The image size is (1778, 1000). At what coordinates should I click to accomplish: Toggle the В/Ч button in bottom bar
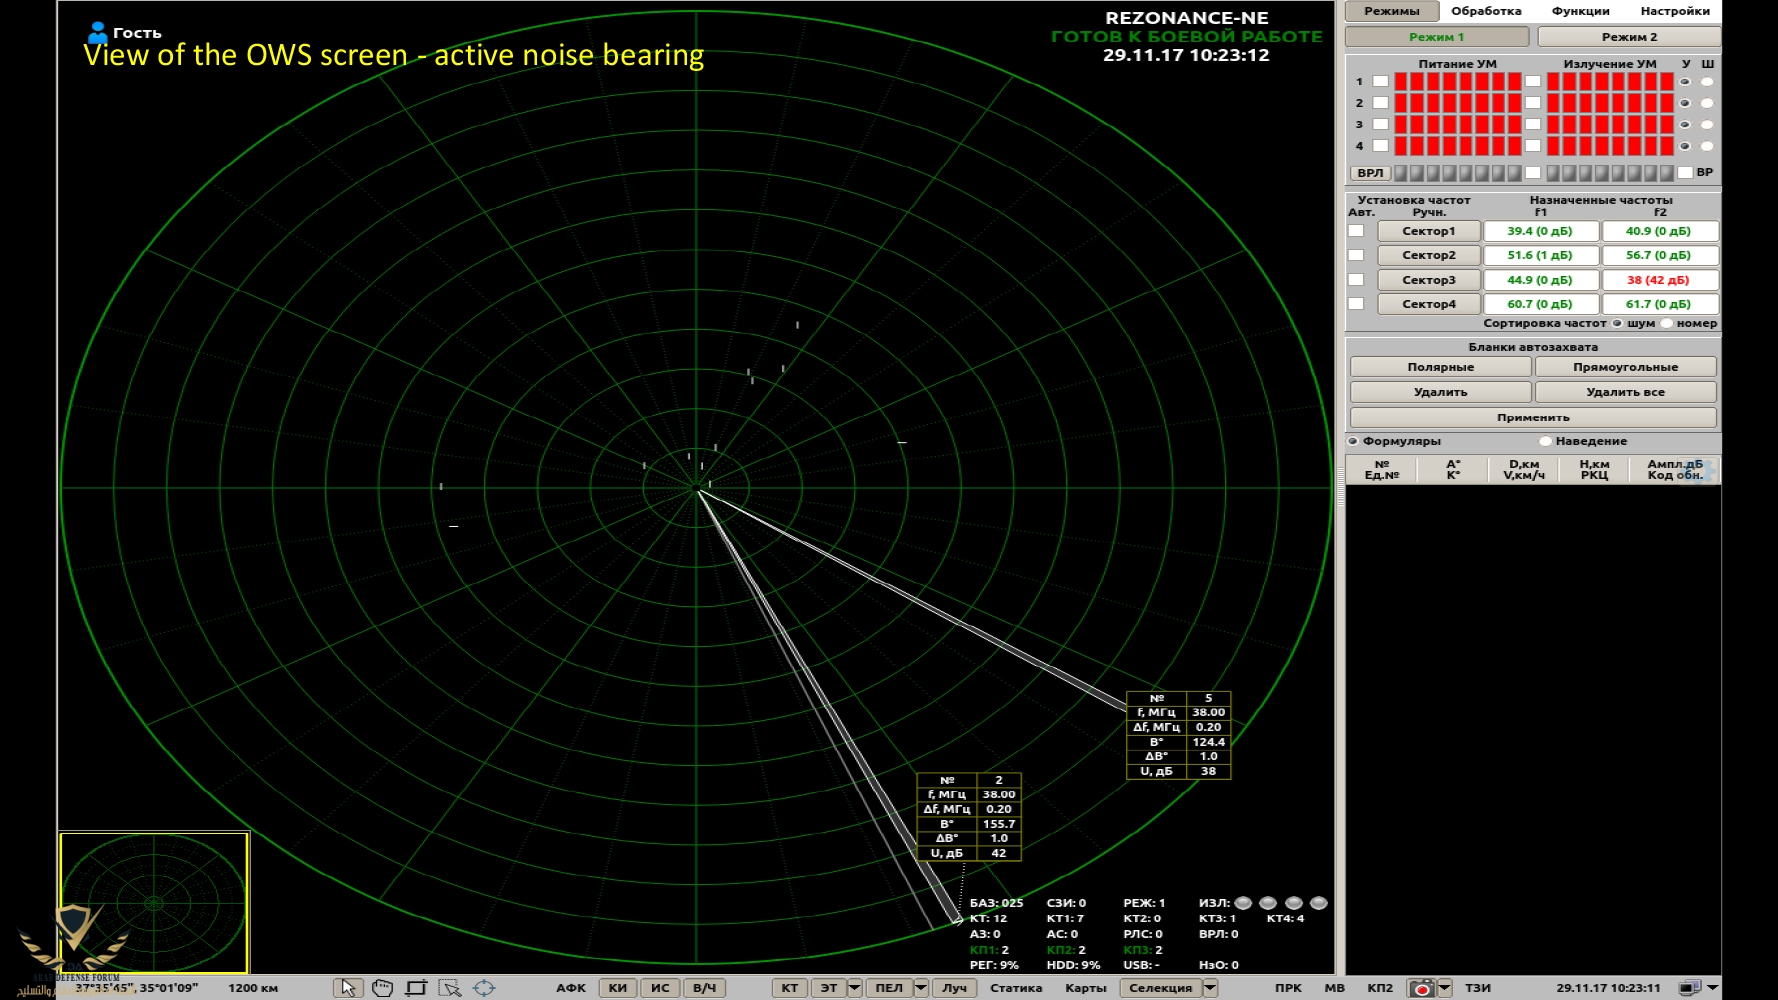click(x=704, y=988)
